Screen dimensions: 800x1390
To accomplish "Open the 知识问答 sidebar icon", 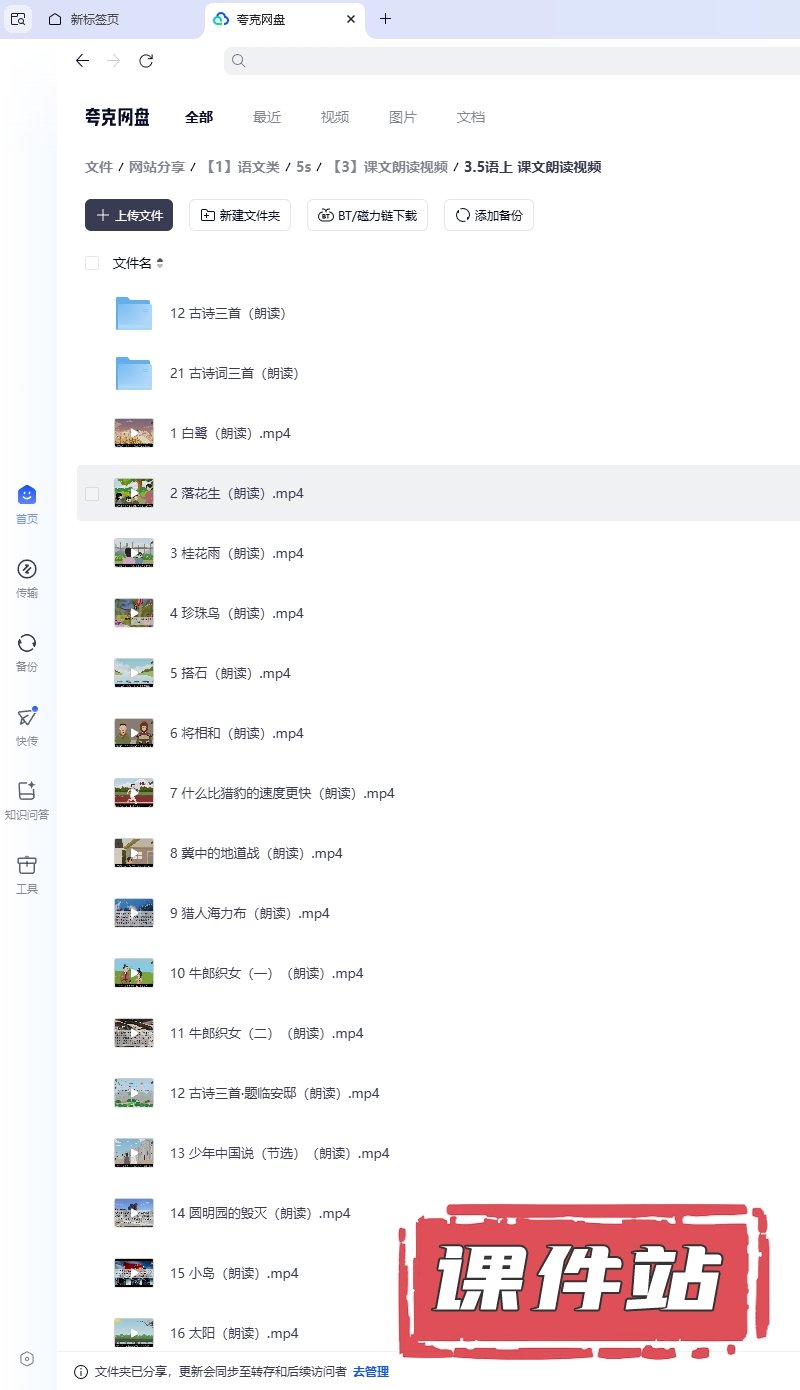I will click(27, 800).
